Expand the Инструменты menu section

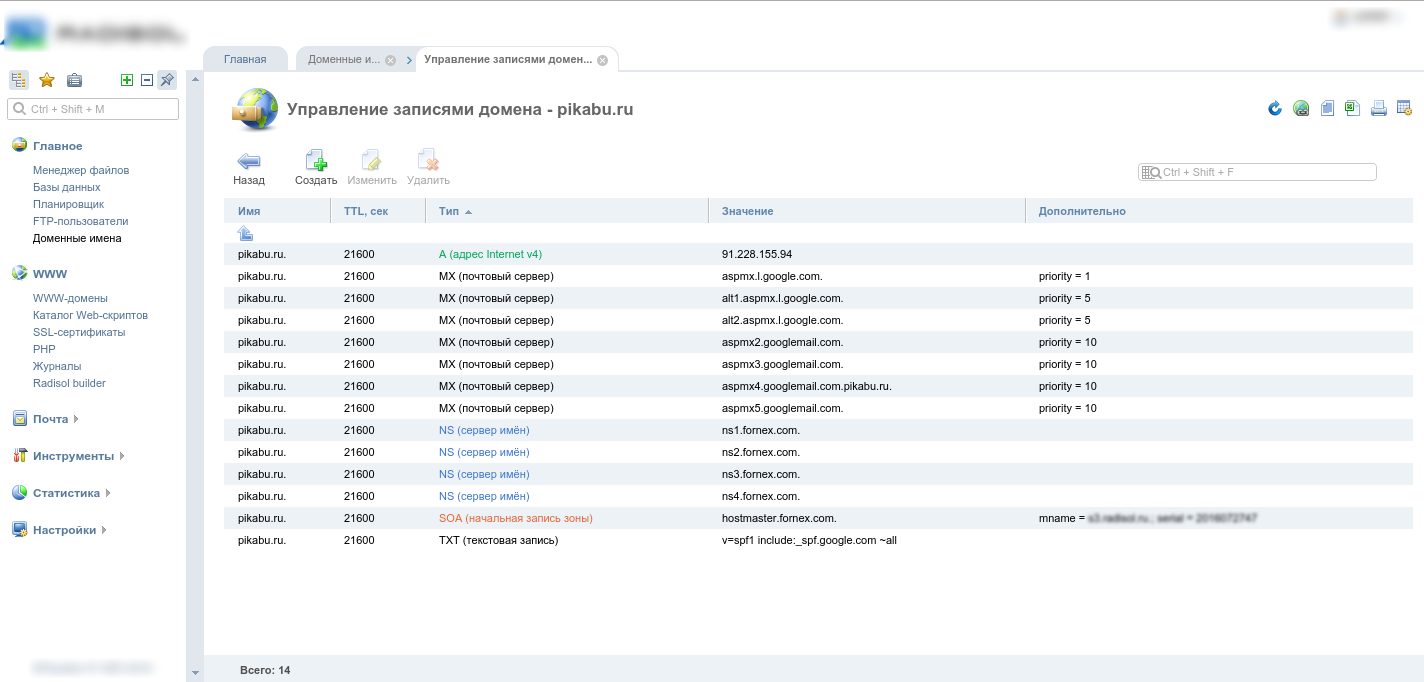(73, 456)
